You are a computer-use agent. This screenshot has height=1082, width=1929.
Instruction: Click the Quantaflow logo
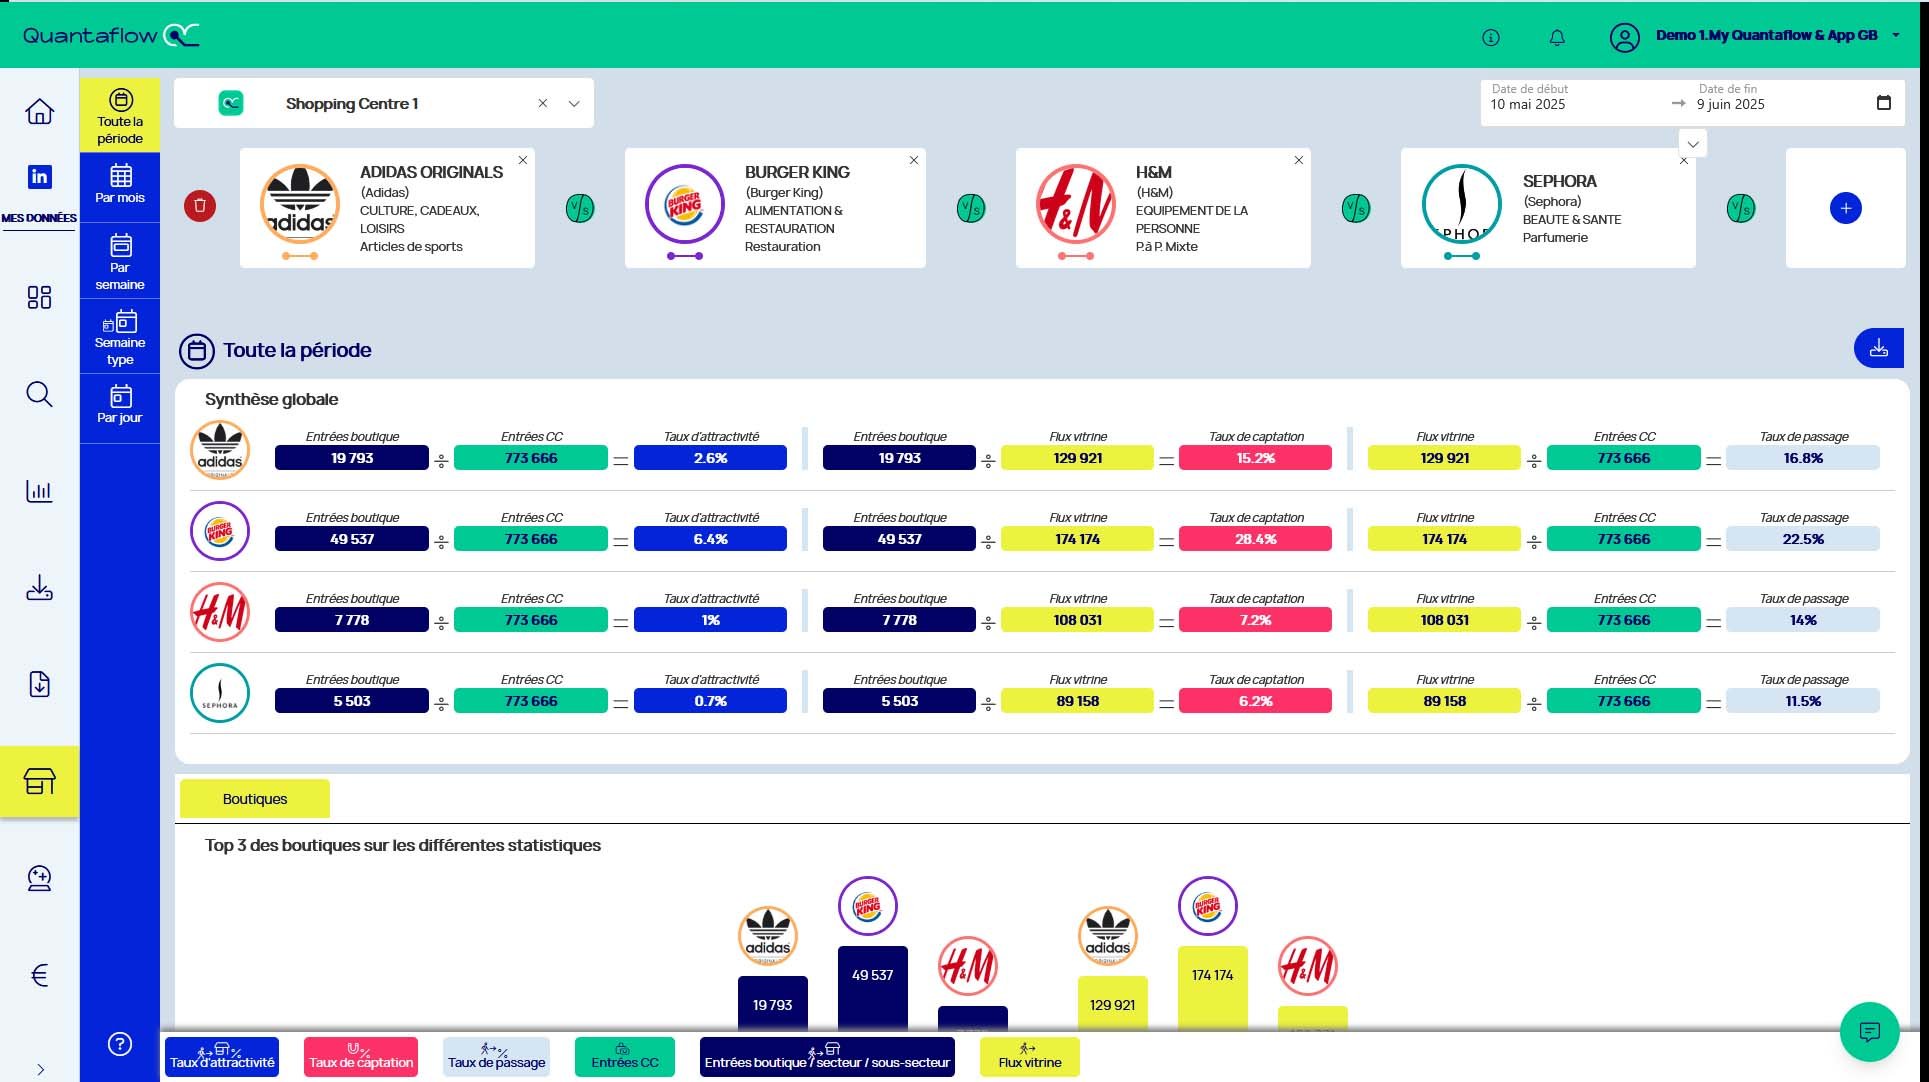[x=111, y=35]
